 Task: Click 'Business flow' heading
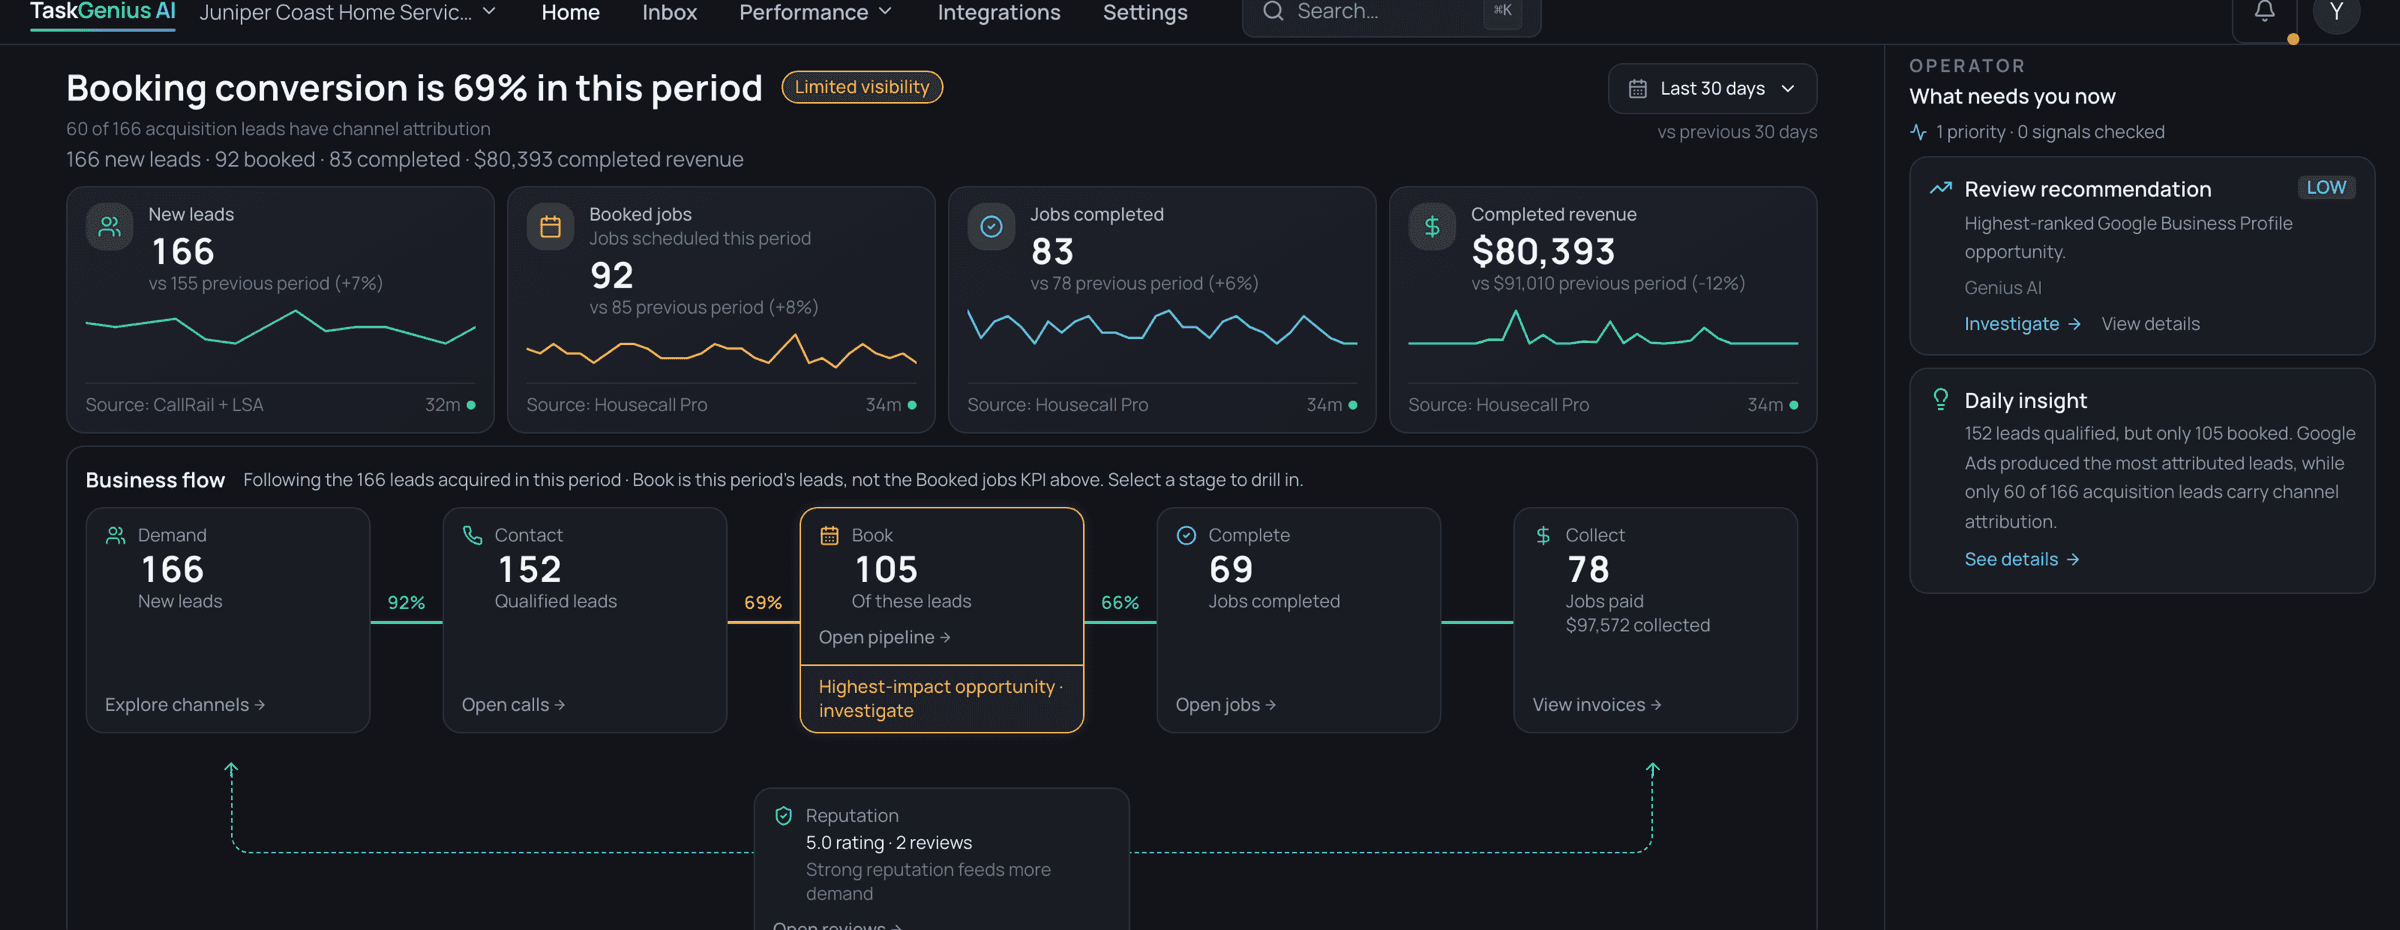coord(155,480)
